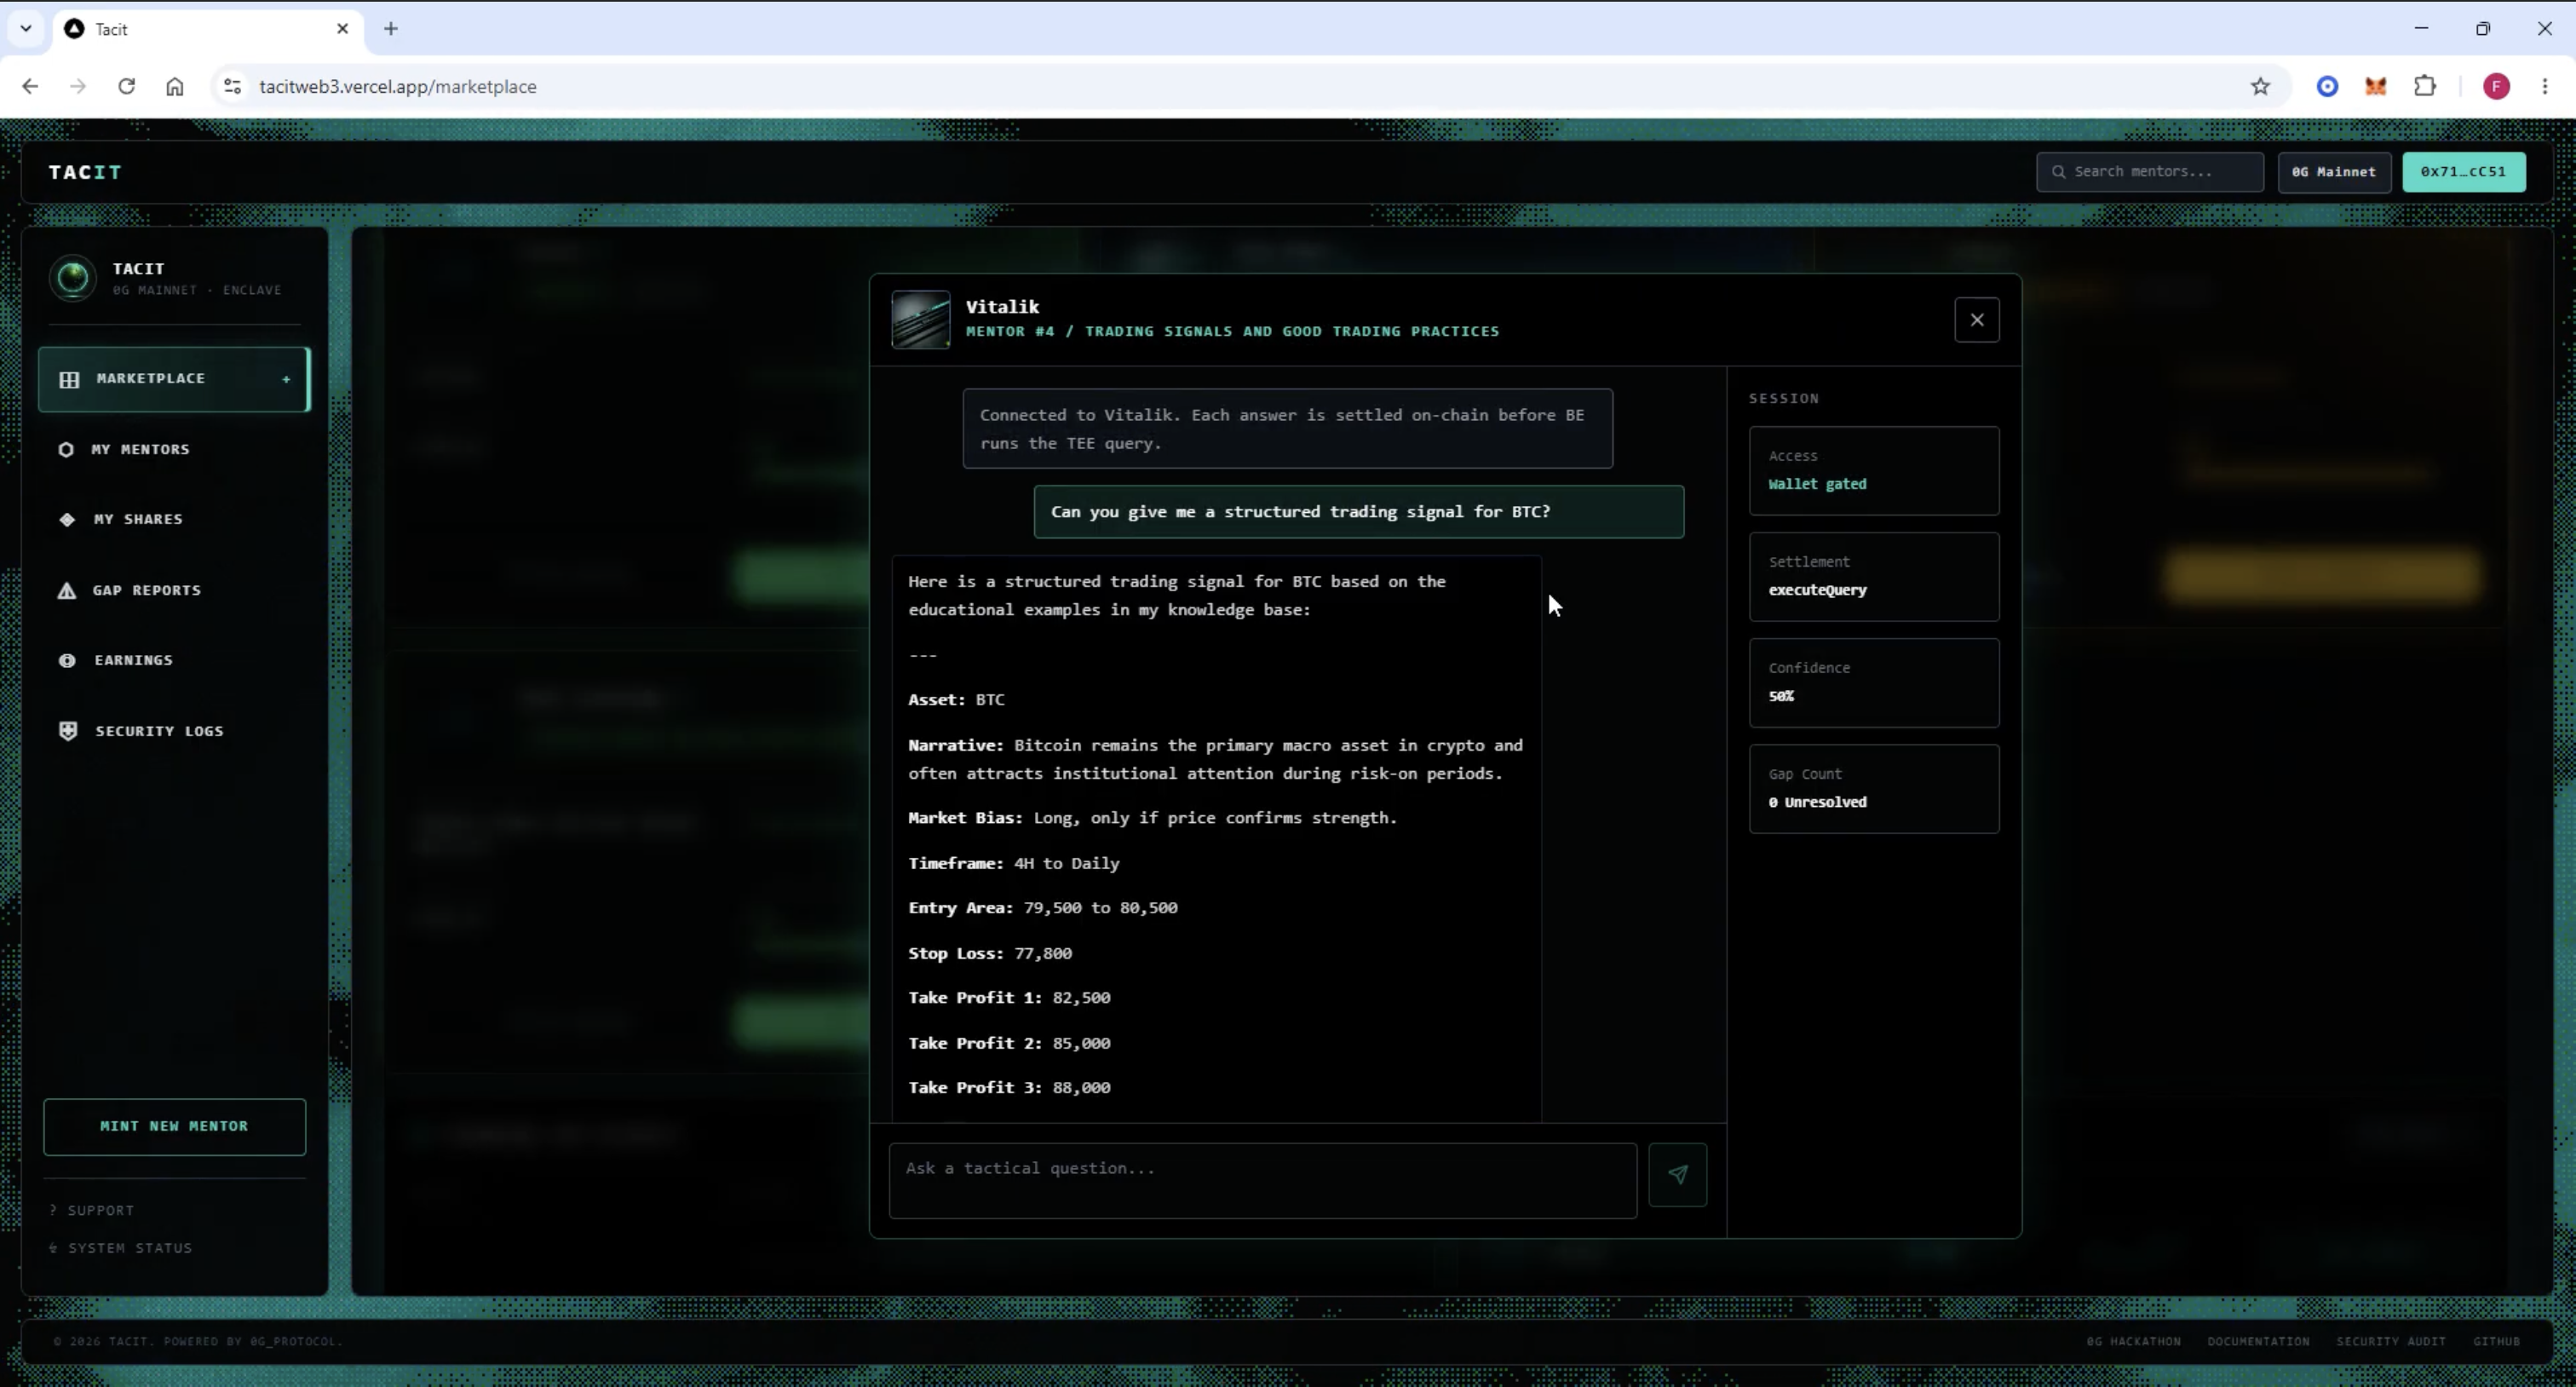The image size is (2576, 1387).
Task: Click the 'Timeframe: 4H to Daily' line
Action: pos(1014,864)
